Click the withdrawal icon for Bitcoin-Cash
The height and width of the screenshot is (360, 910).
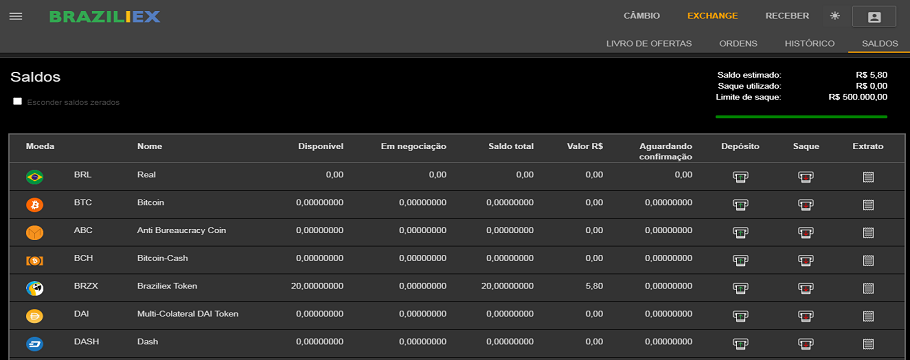806,260
